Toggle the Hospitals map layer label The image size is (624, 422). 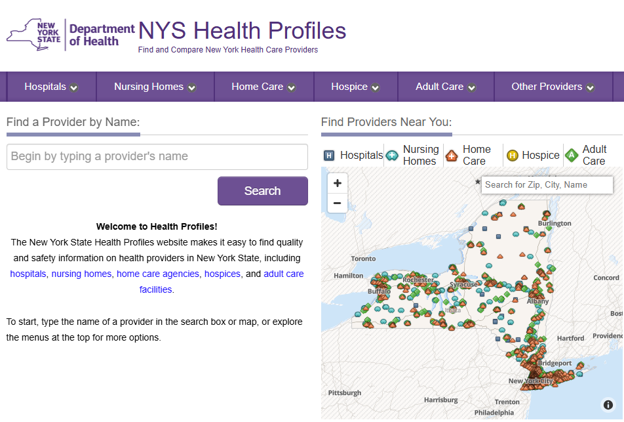(x=361, y=155)
